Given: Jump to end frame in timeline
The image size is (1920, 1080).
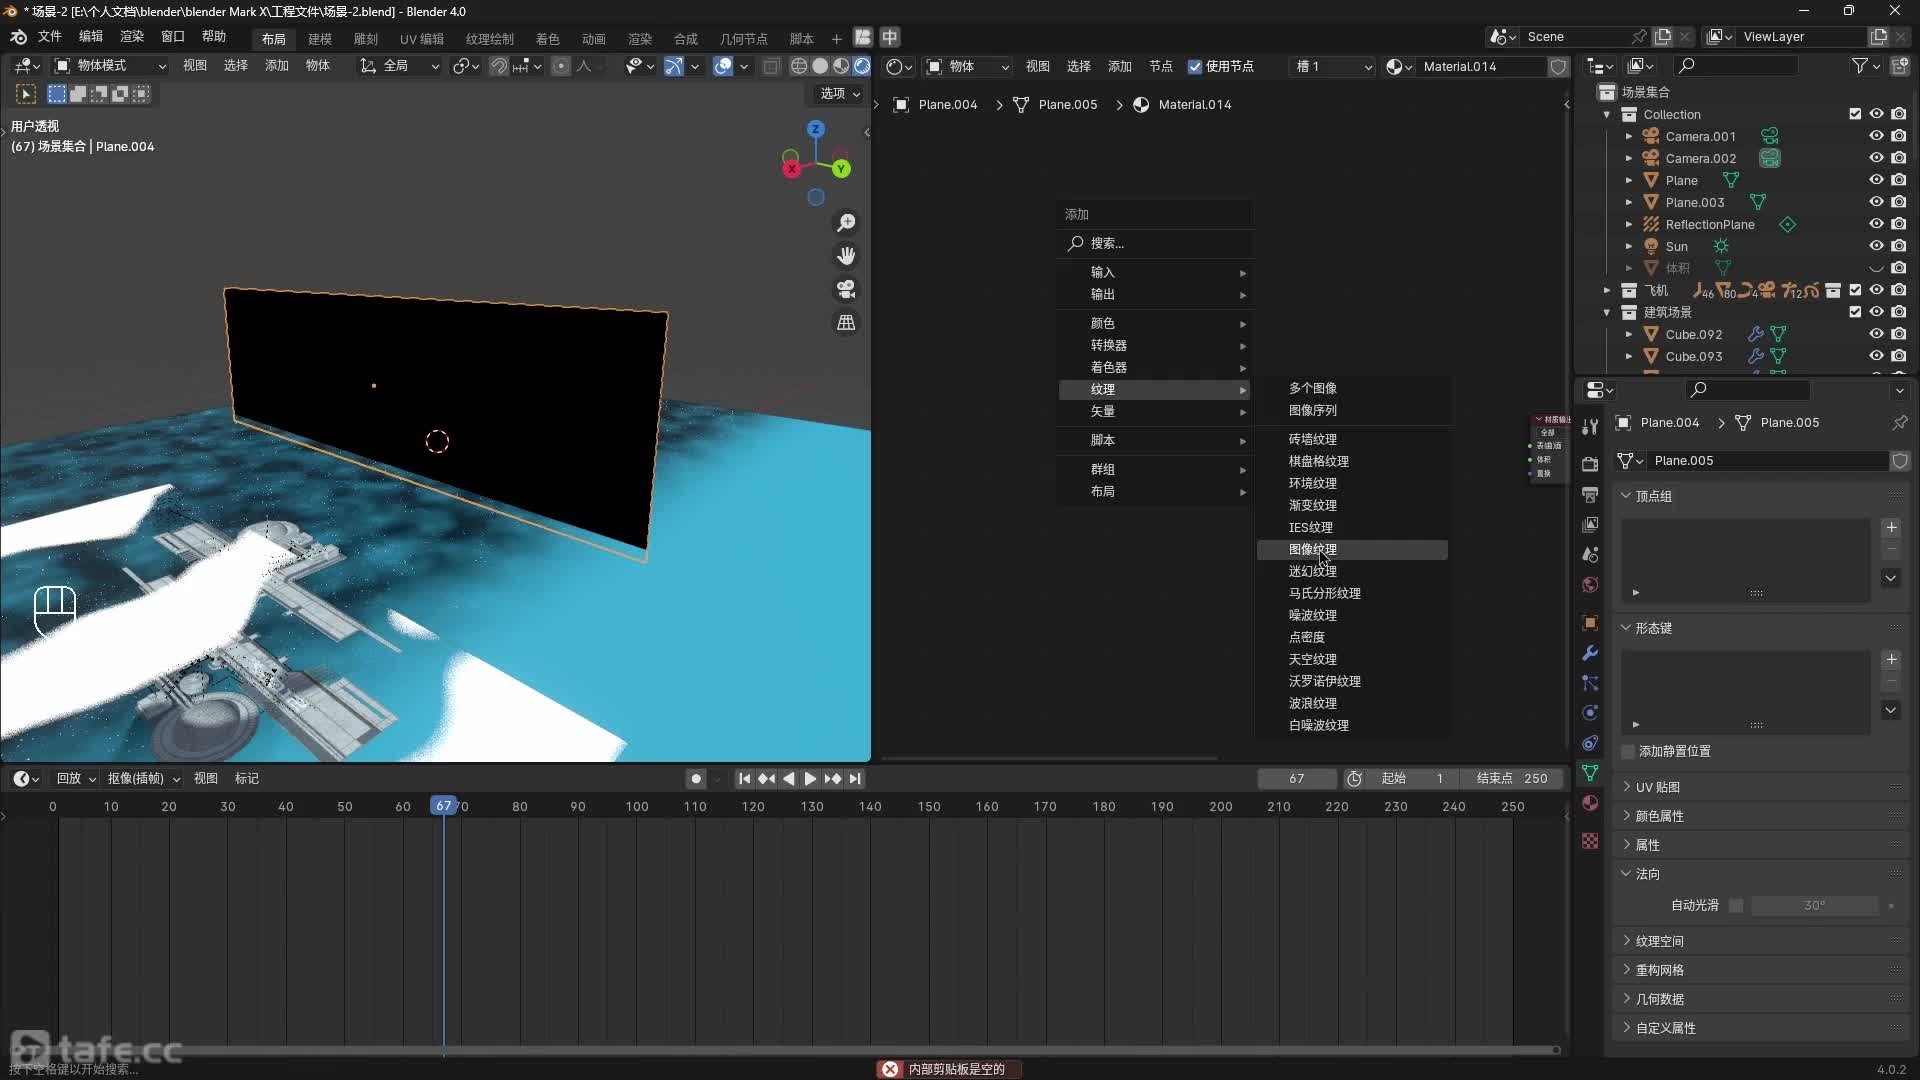Looking at the screenshot, I should pyautogui.click(x=855, y=779).
